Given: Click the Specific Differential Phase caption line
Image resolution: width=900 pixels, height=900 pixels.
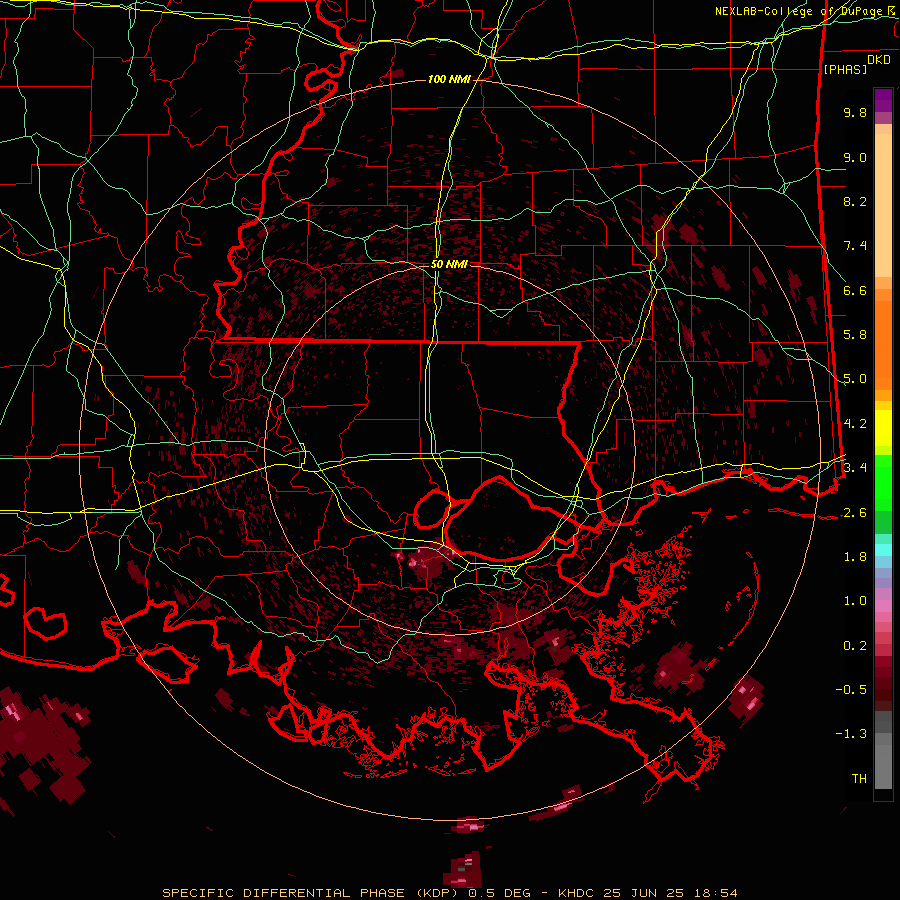Looking at the screenshot, I should click(450, 893).
